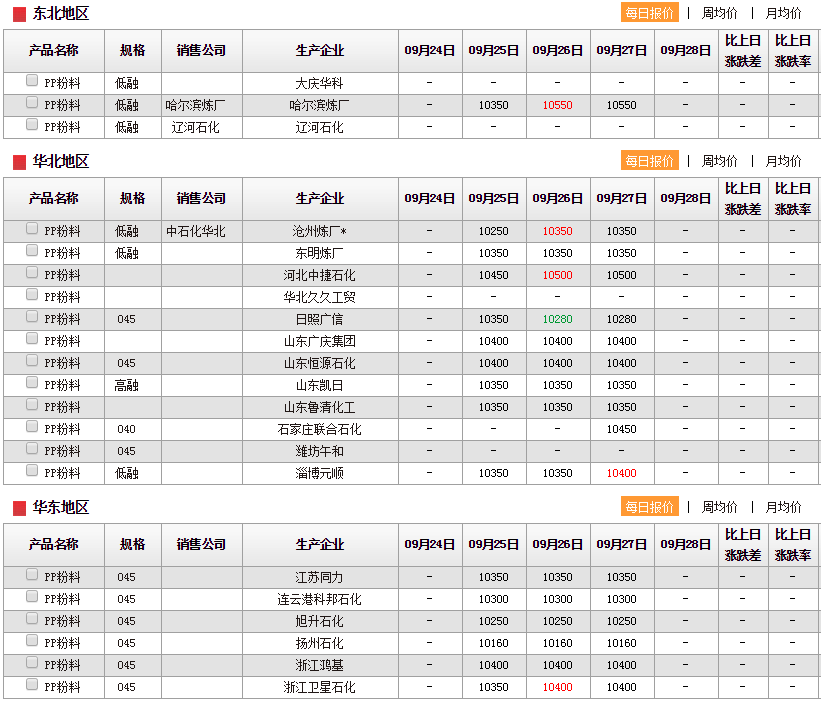Check the 日照广信 row checkbox
Screen dimensions: 821x704
32,316
